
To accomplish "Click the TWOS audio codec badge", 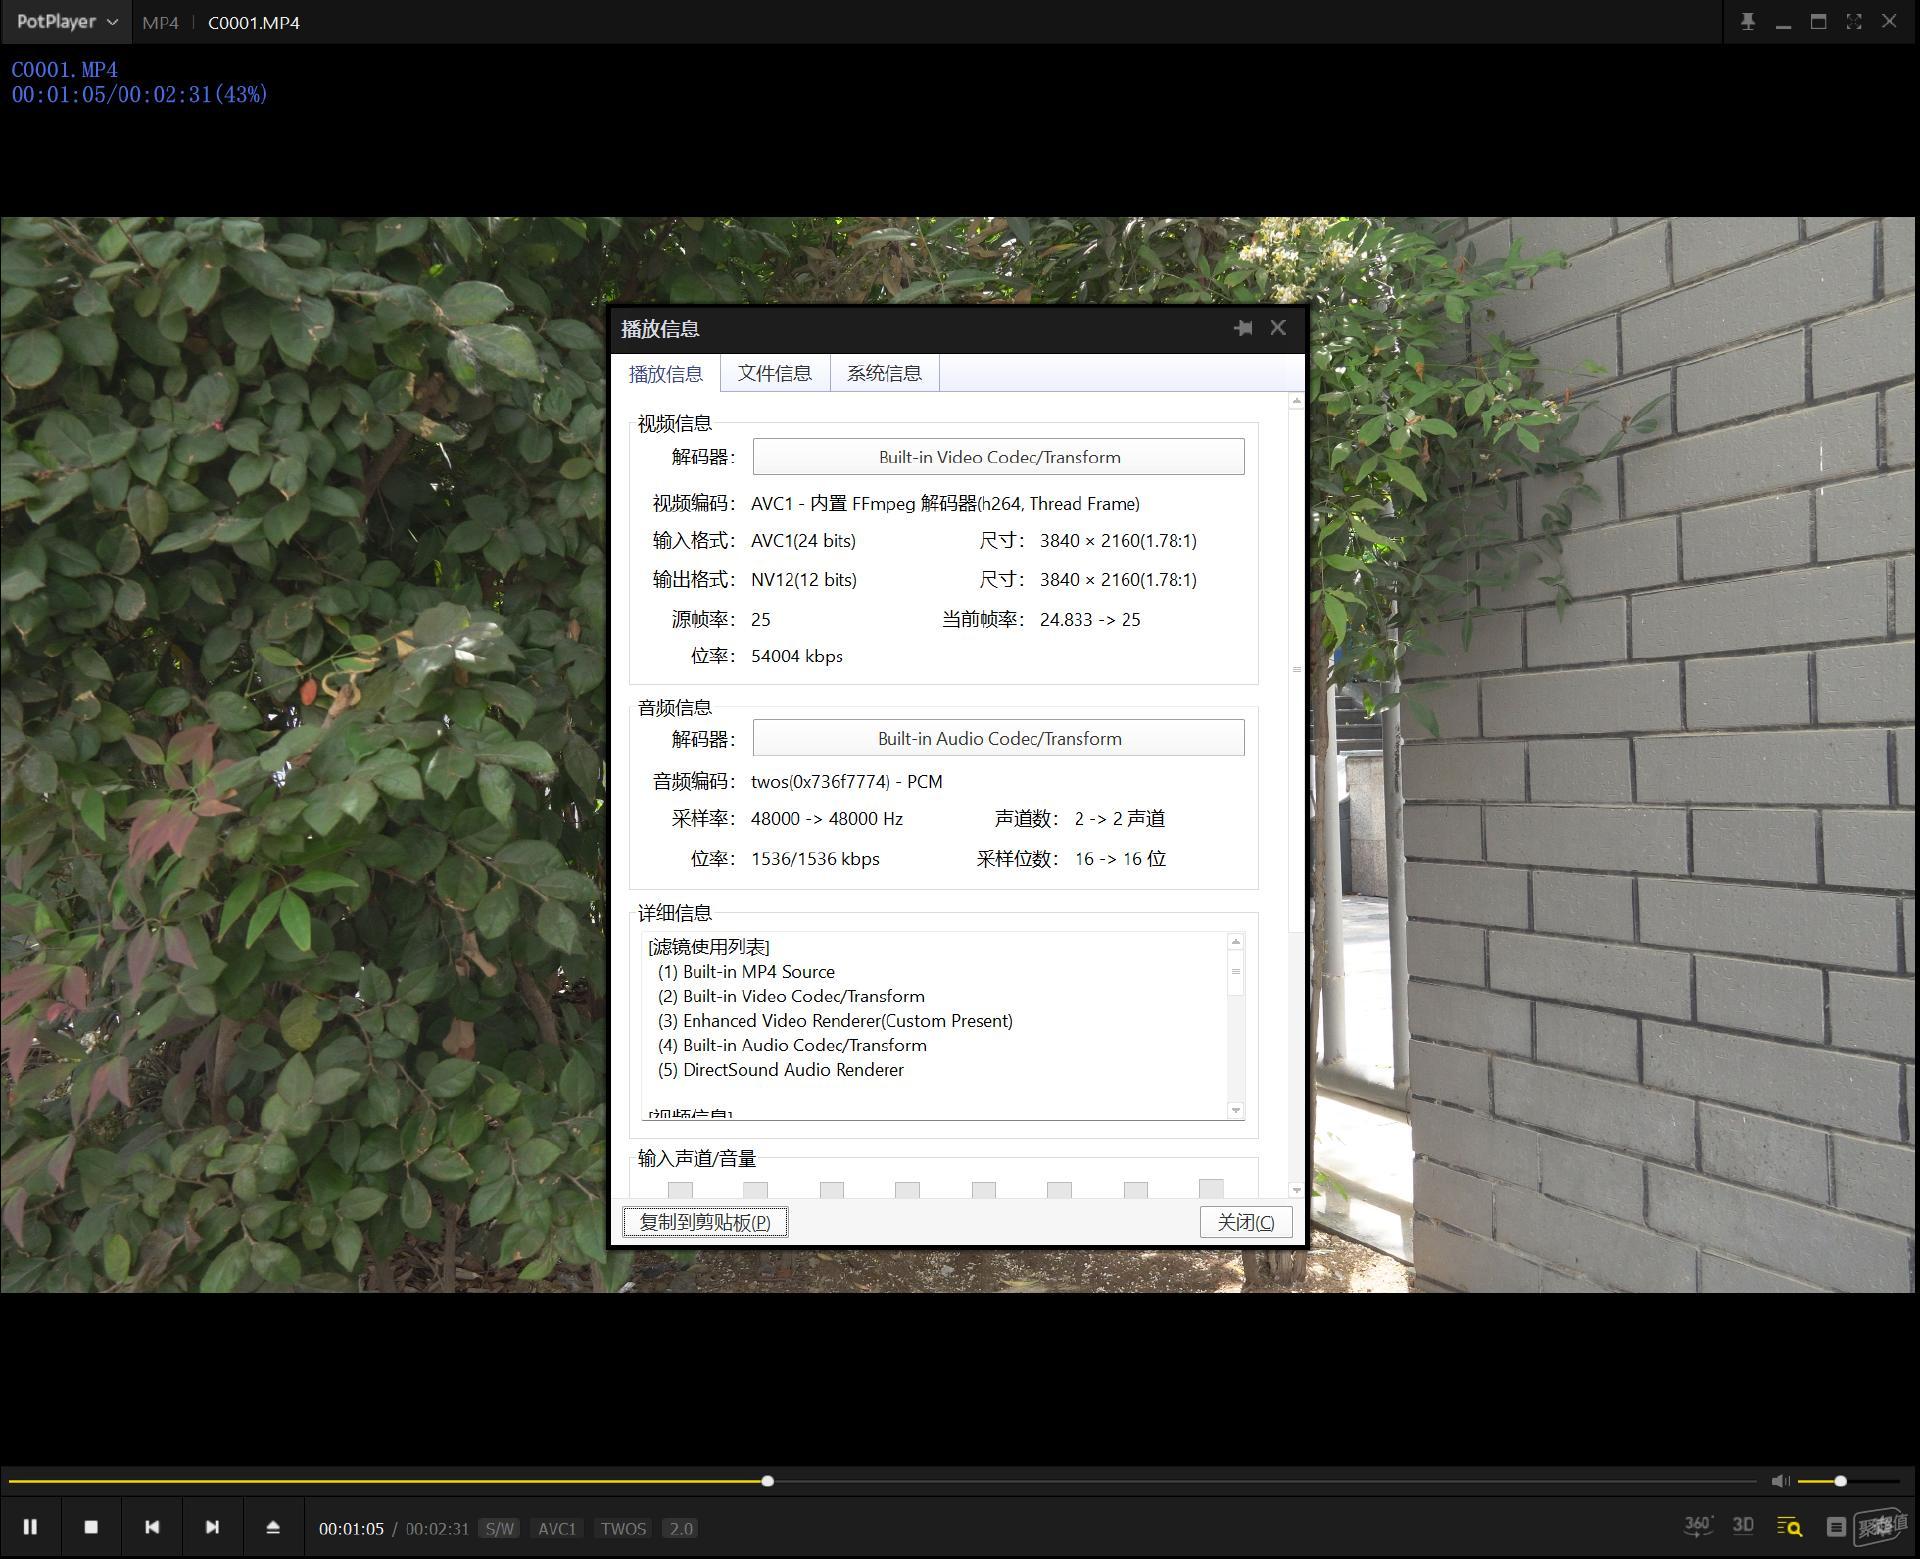I will coord(623,1528).
